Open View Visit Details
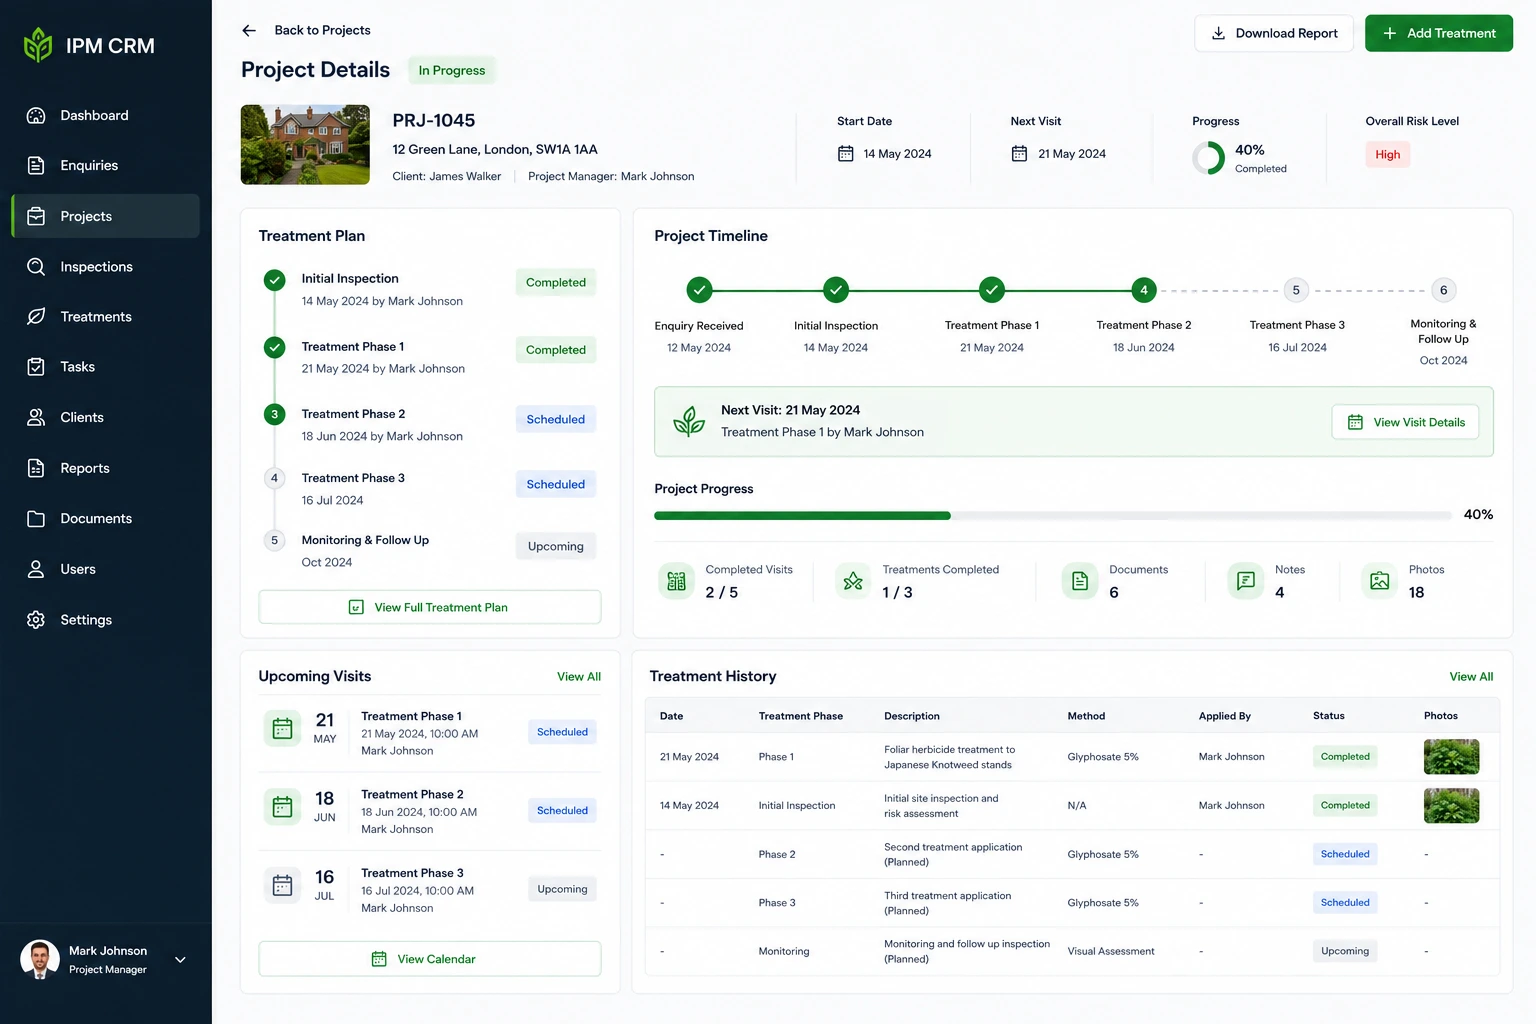Viewport: 1536px width, 1024px height. click(x=1405, y=422)
